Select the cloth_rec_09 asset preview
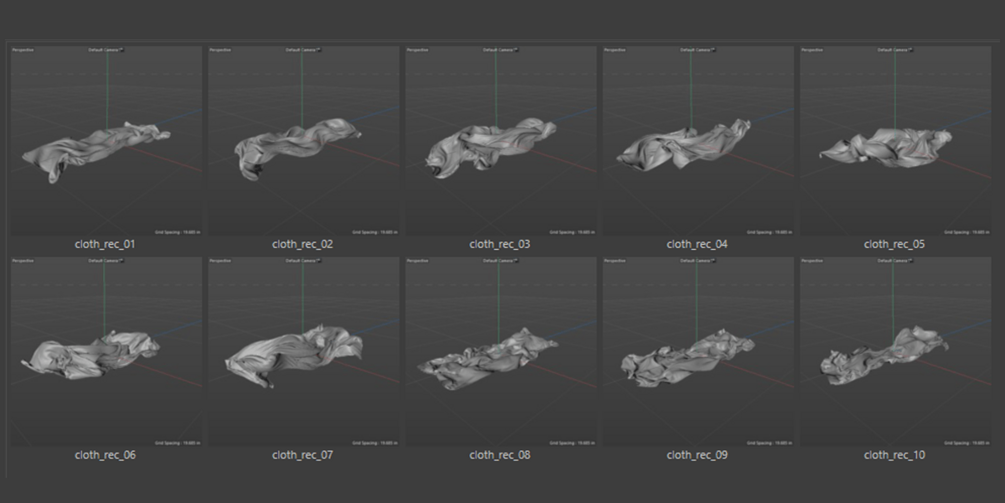The height and width of the screenshot is (503, 1005). point(698,351)
